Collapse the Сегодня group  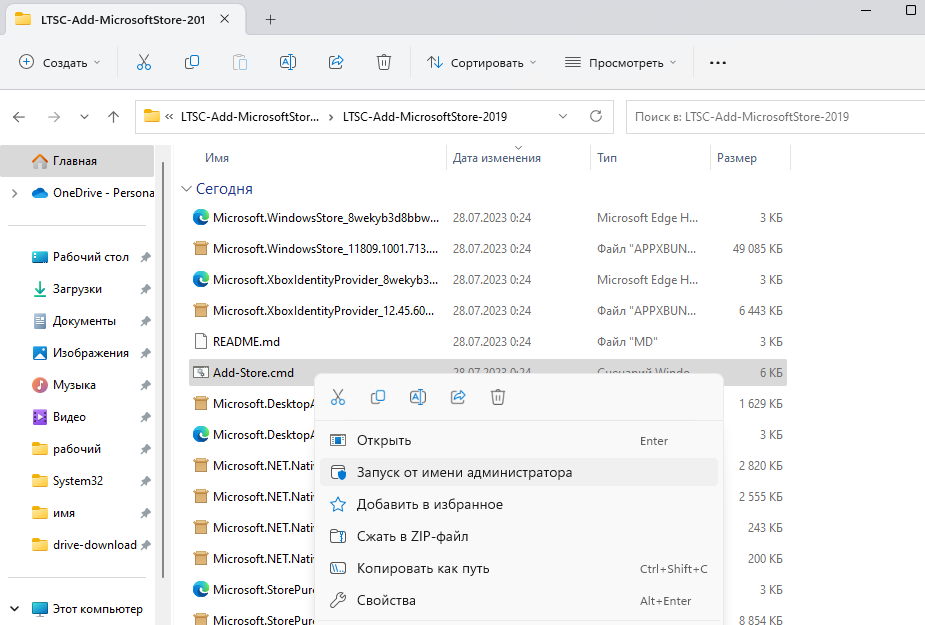coord(186,189)
